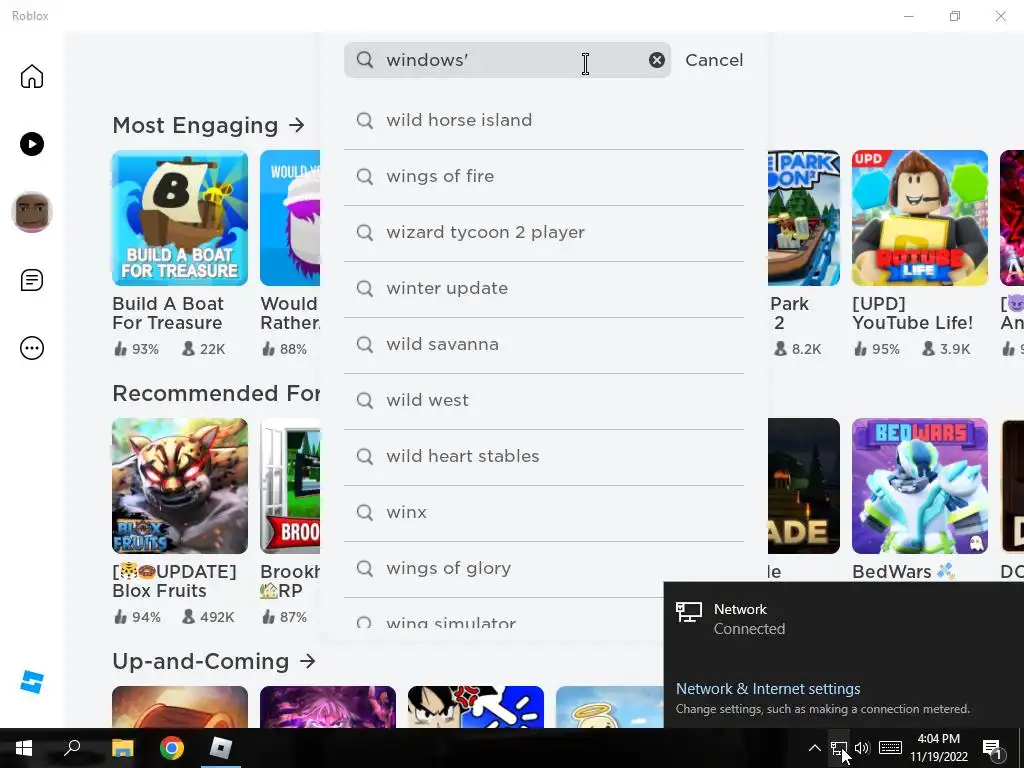This screenshot has width=1024, height=768.
Task: Open the Up-and-Coming section arrow
Action: click(x=307, y=661)
